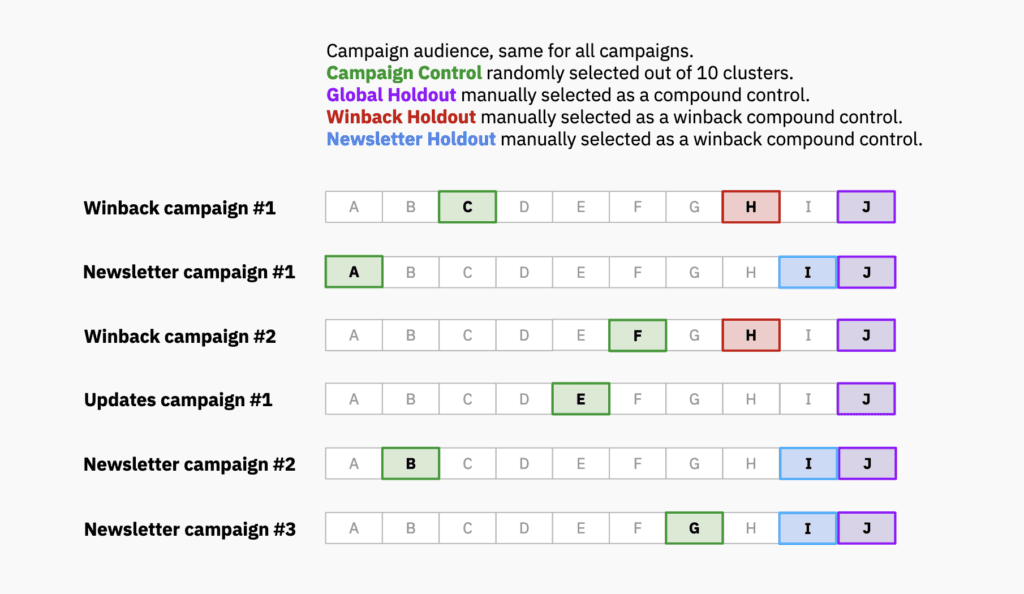Image resolution: width=1024 pixels, height=594 pixels.
Task: Click green cluster C in Winback campaign #1
Action: [x=467, y=207]
